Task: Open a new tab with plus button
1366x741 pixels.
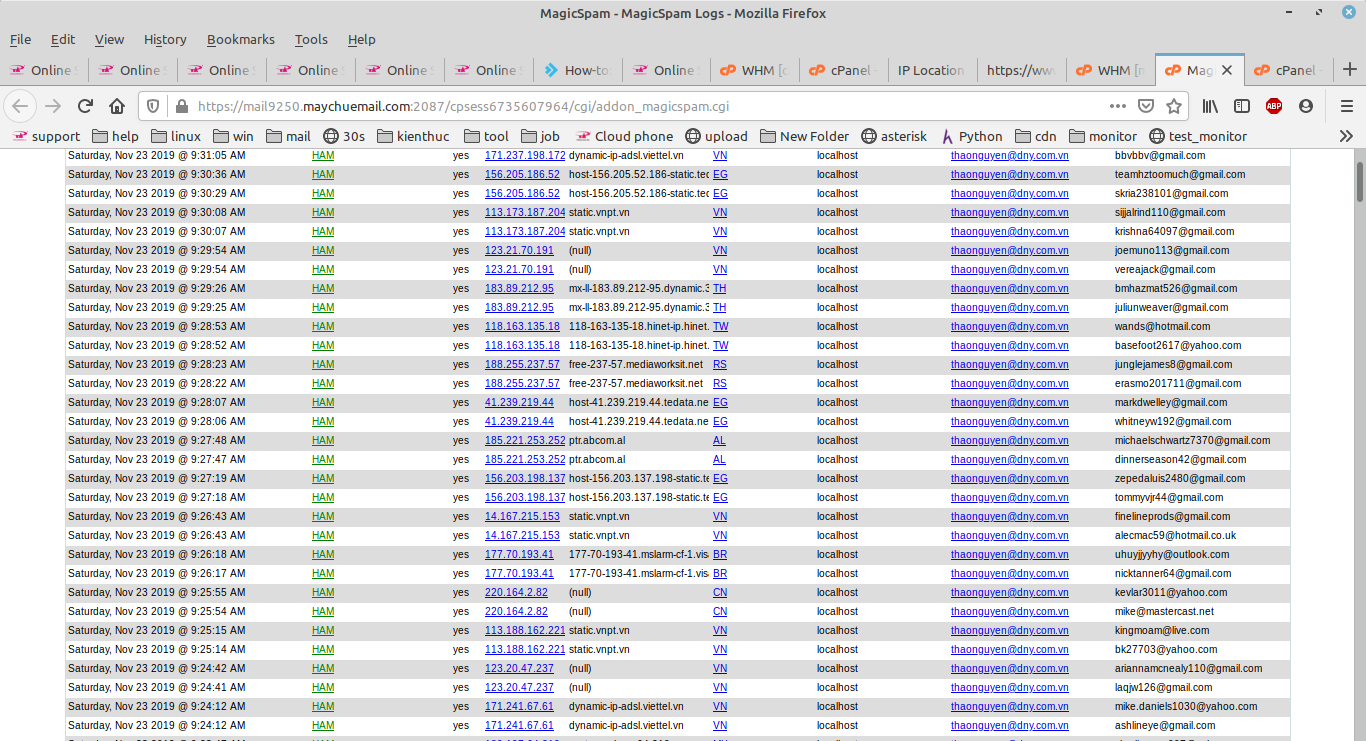Action: pos(1350,70)
